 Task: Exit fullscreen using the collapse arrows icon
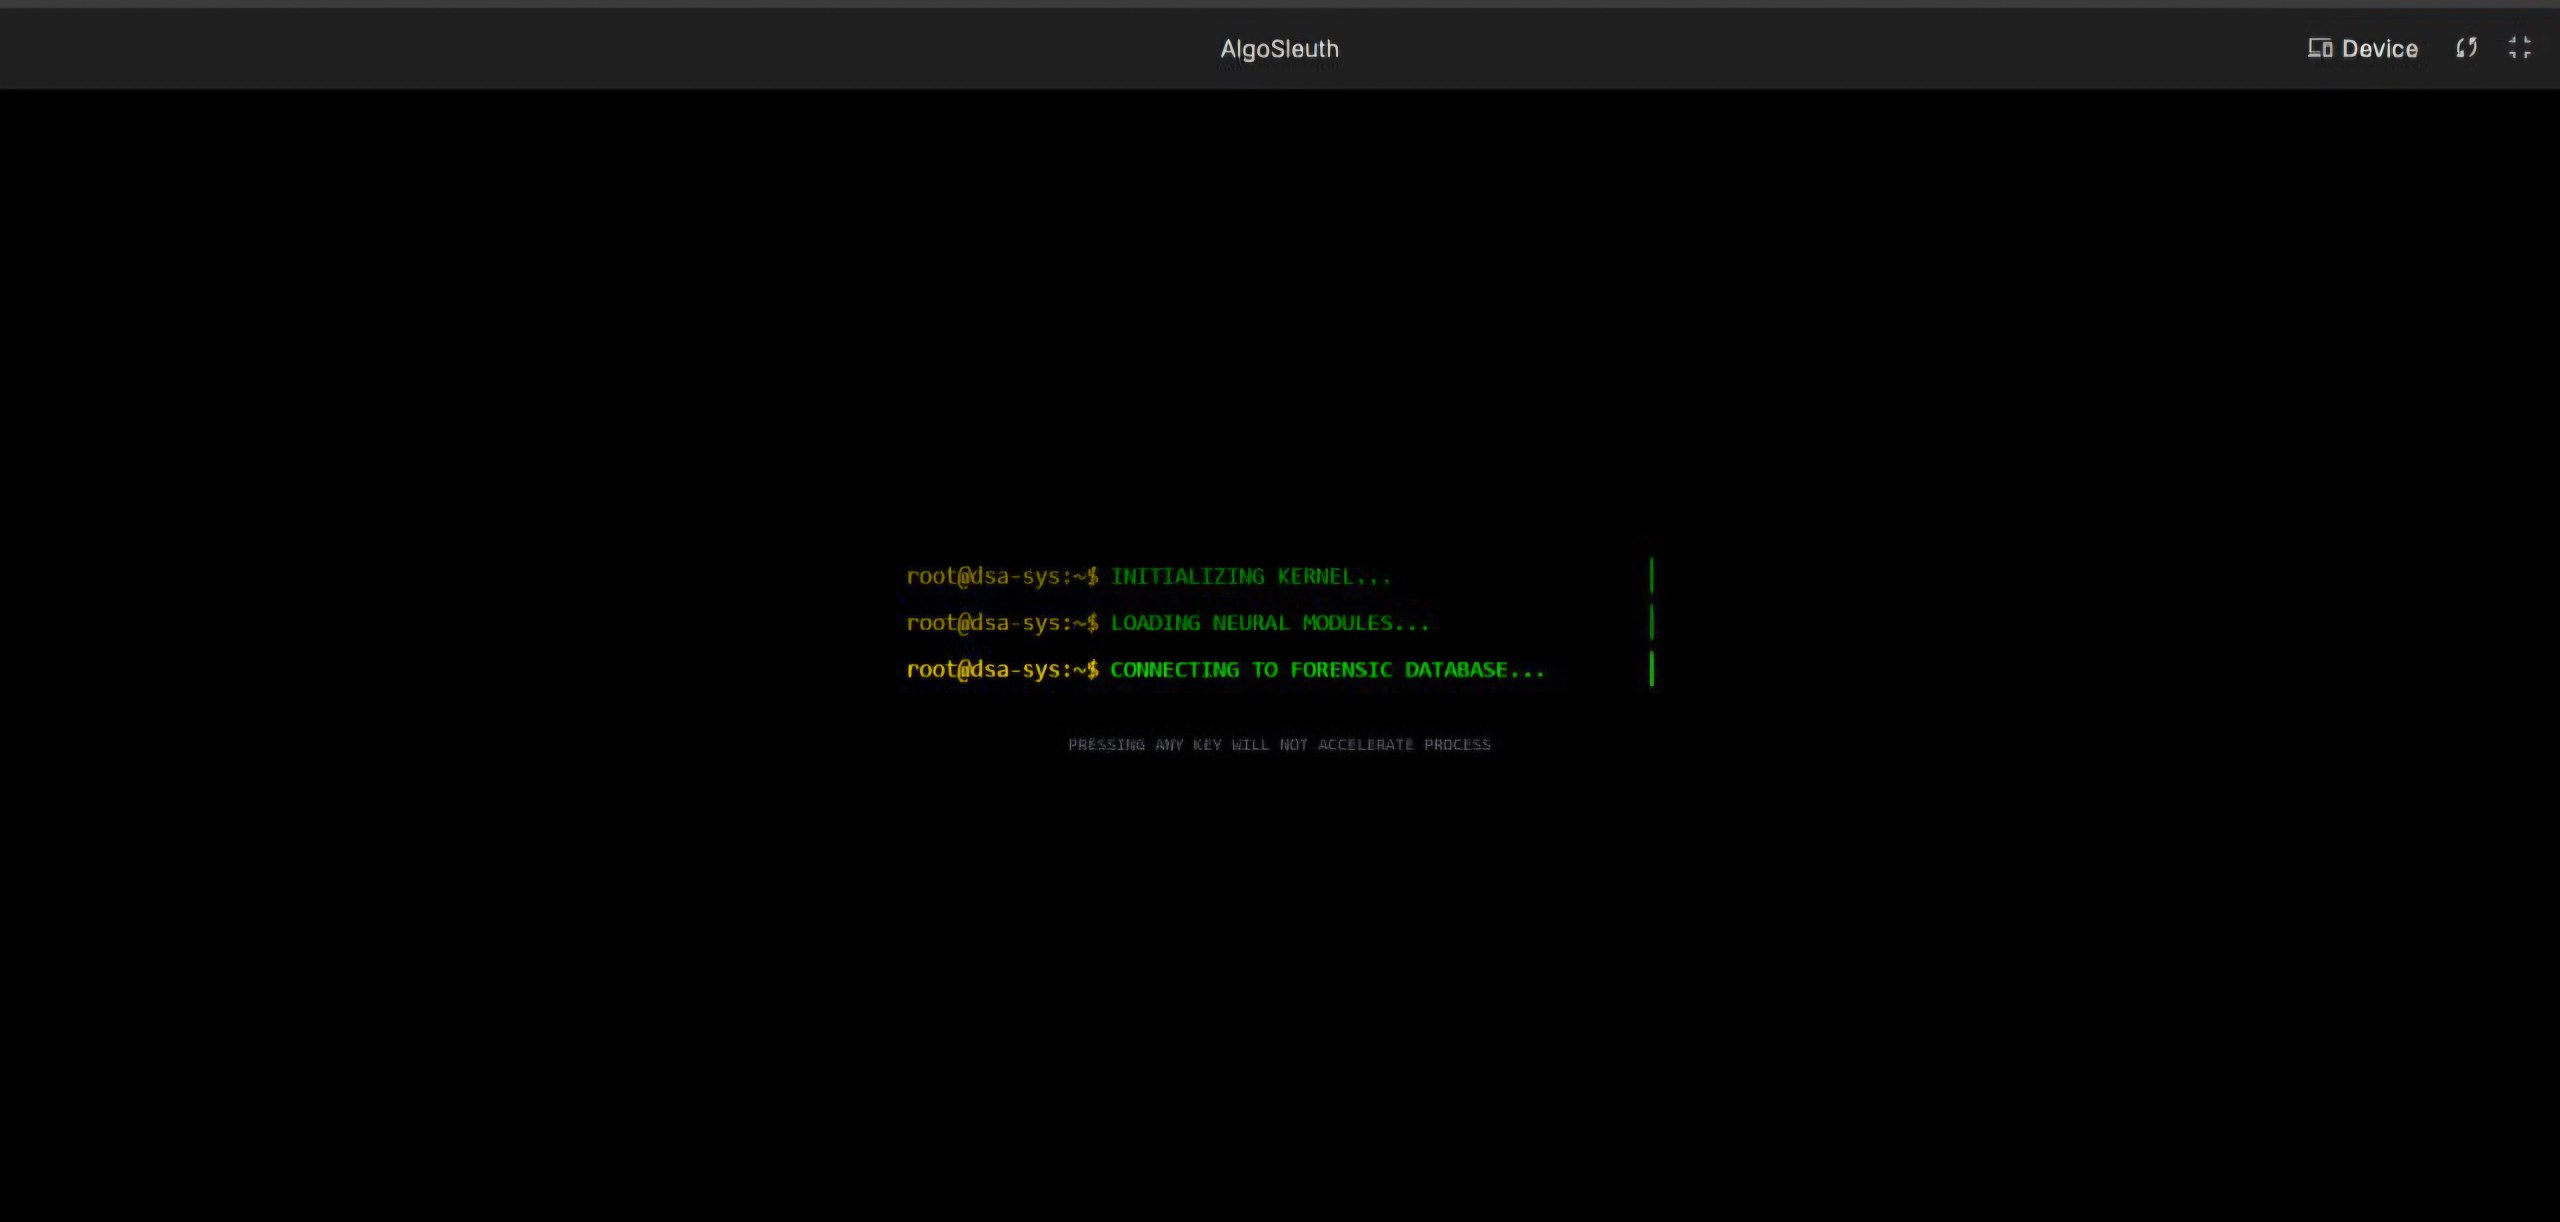(x=2519, y=48)
